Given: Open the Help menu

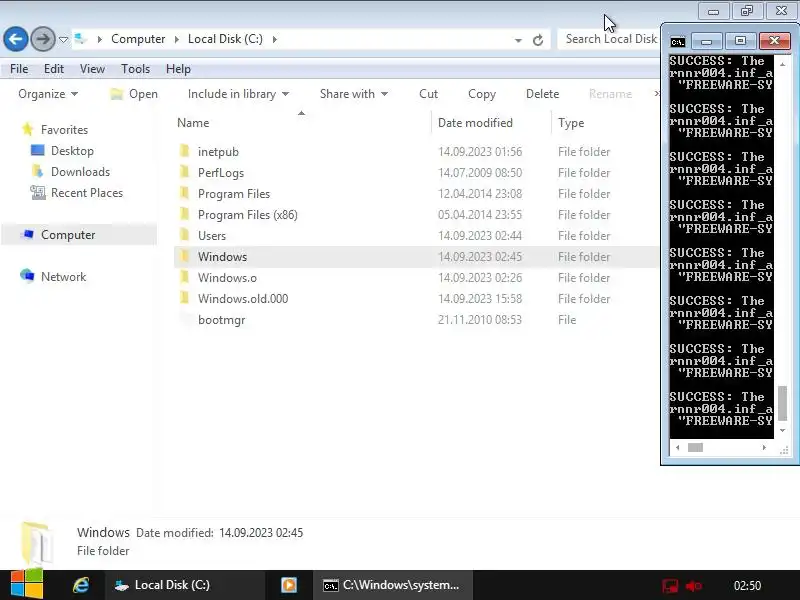Looking at the screenshot, I should point(178,69).
